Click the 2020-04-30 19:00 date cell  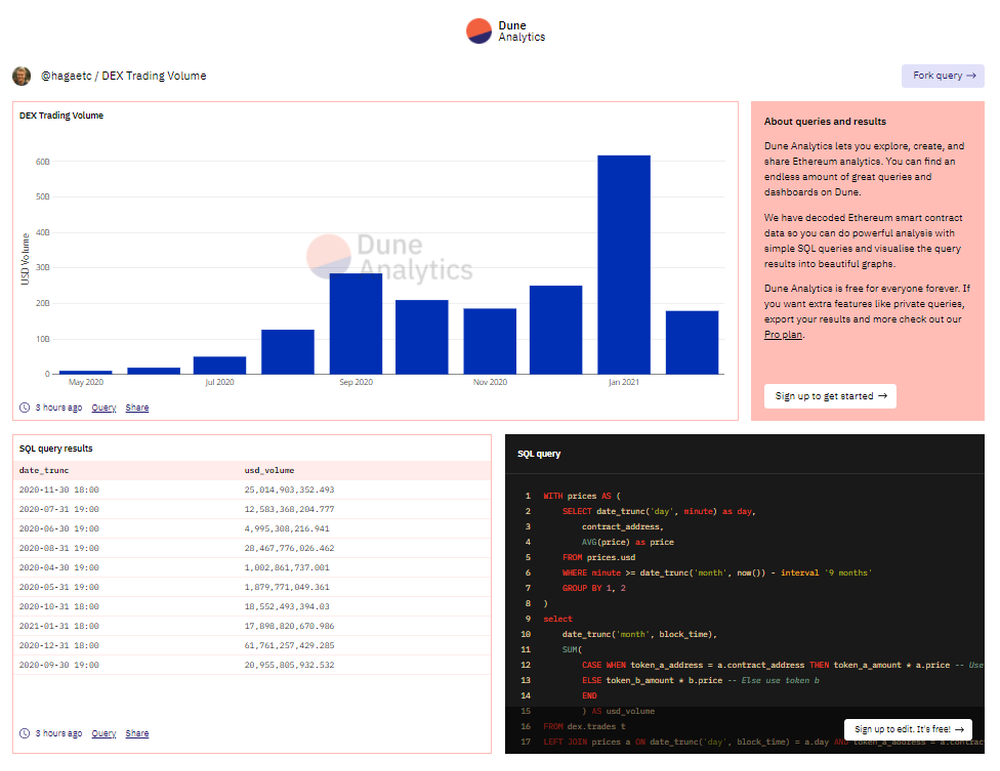(x=59, y=568)
